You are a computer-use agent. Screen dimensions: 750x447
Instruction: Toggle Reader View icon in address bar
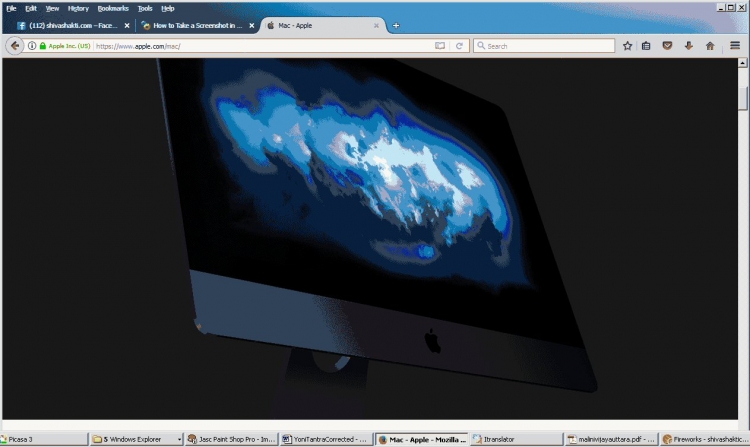pyautogui.click(x=440, y=45)
